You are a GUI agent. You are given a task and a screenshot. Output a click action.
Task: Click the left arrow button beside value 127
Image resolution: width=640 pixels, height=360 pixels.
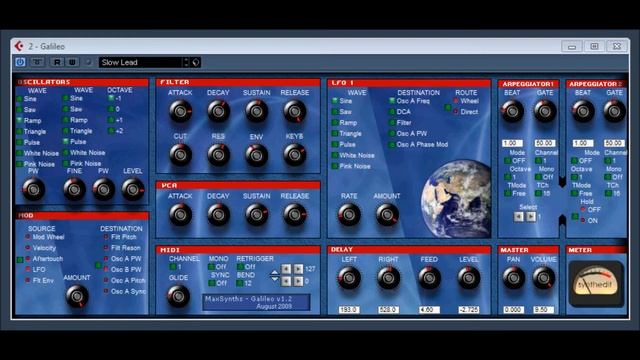[286, 269]
